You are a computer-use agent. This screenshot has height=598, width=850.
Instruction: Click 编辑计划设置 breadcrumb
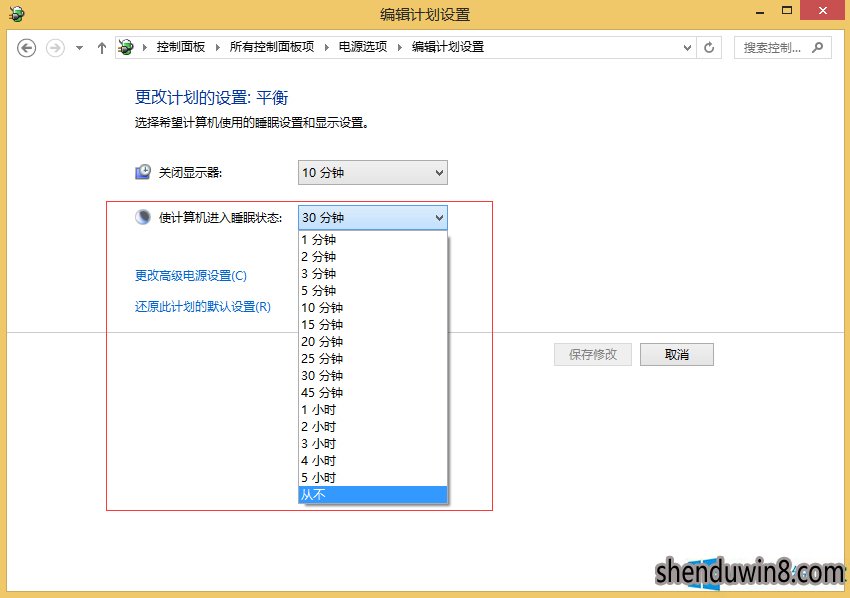click(448, 47)
